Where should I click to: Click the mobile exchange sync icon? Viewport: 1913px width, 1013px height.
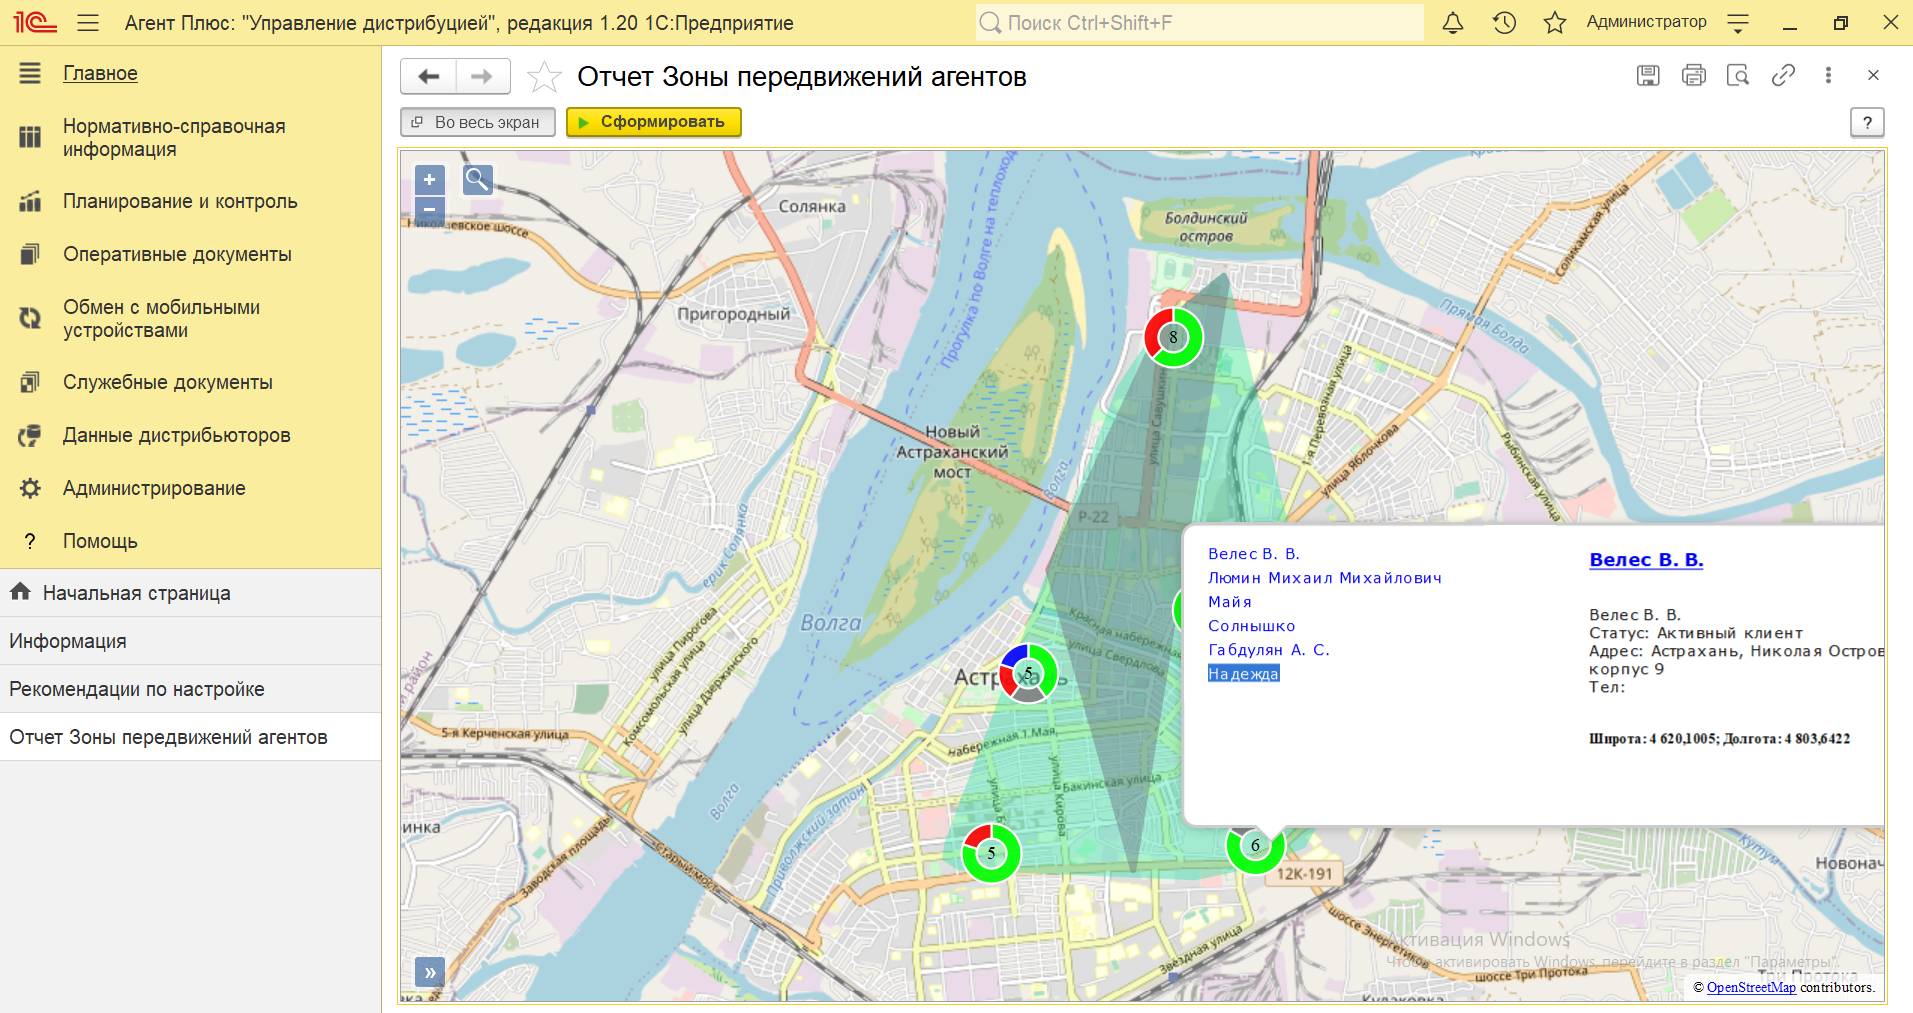[x=30, y=318]
